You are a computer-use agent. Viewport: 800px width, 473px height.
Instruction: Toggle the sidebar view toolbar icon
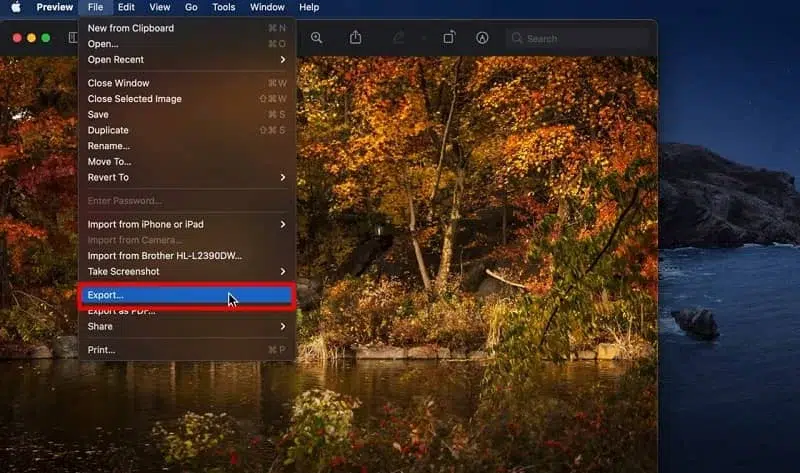point(73,37)
